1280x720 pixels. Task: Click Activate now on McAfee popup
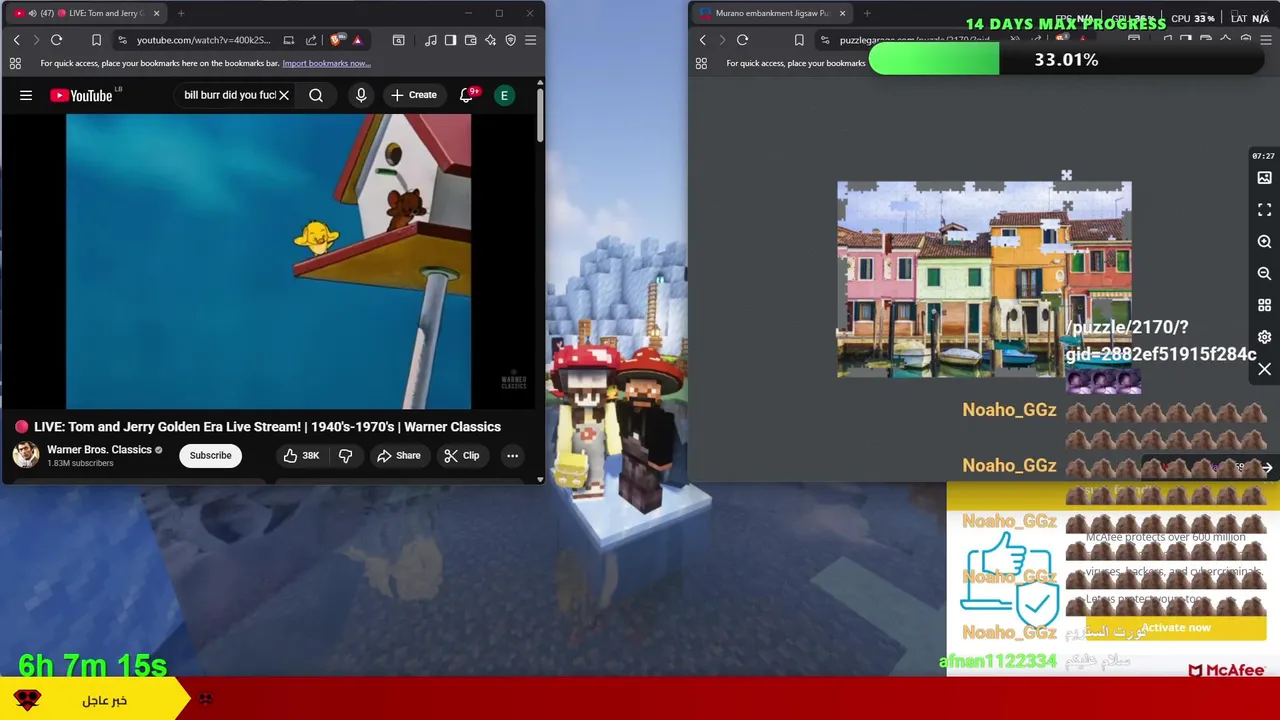click(1176, 628)
